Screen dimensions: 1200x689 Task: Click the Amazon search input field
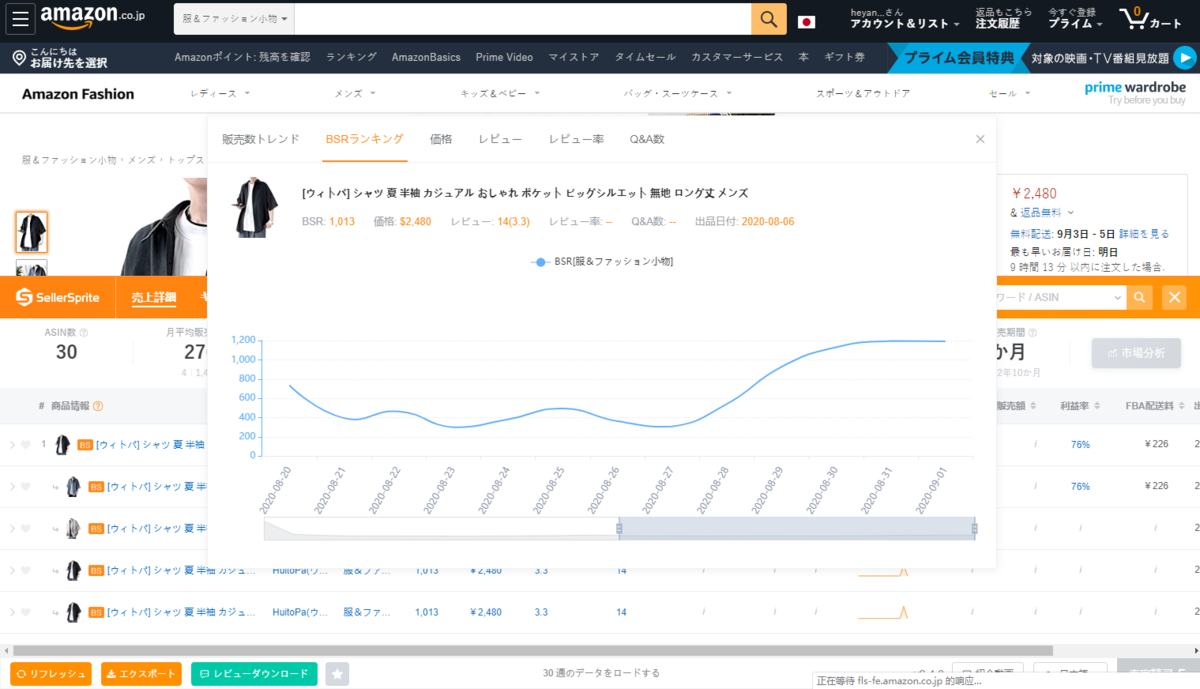522,19
